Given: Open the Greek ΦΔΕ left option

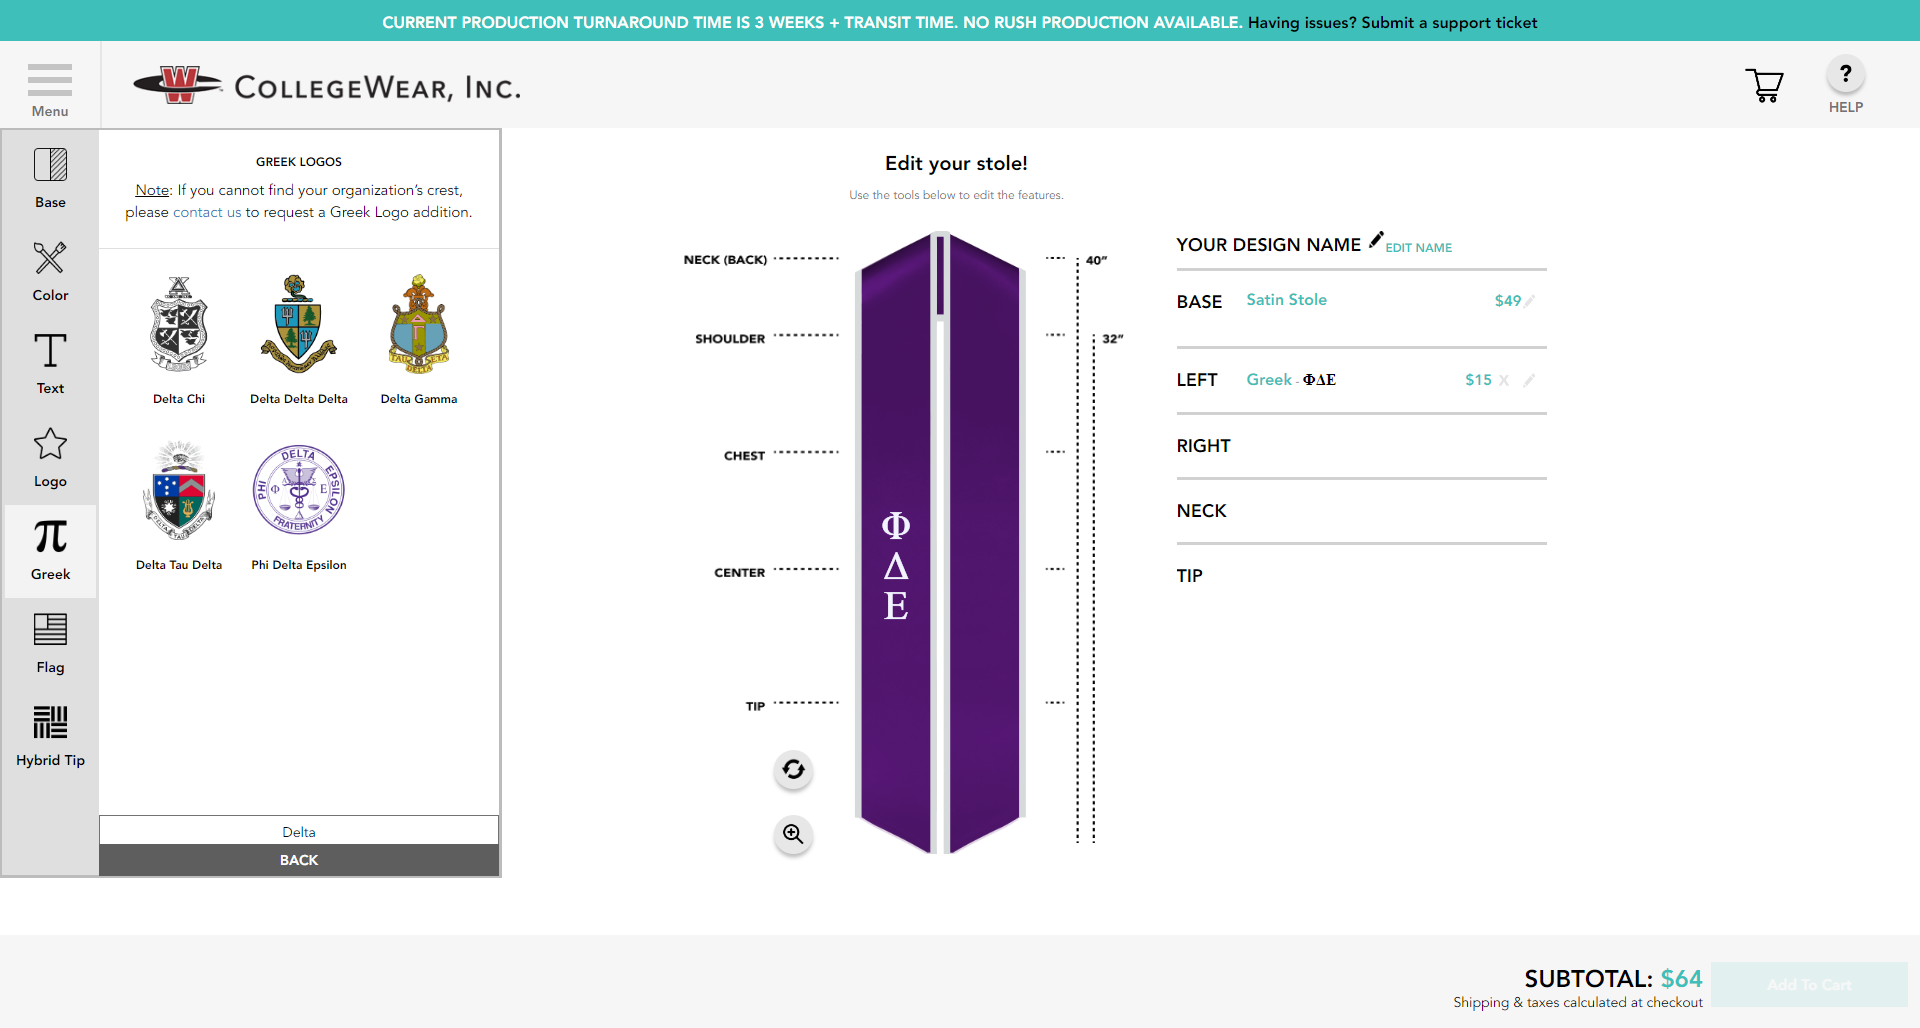Looking at the screenshot, I should [x=1291, y=380].
